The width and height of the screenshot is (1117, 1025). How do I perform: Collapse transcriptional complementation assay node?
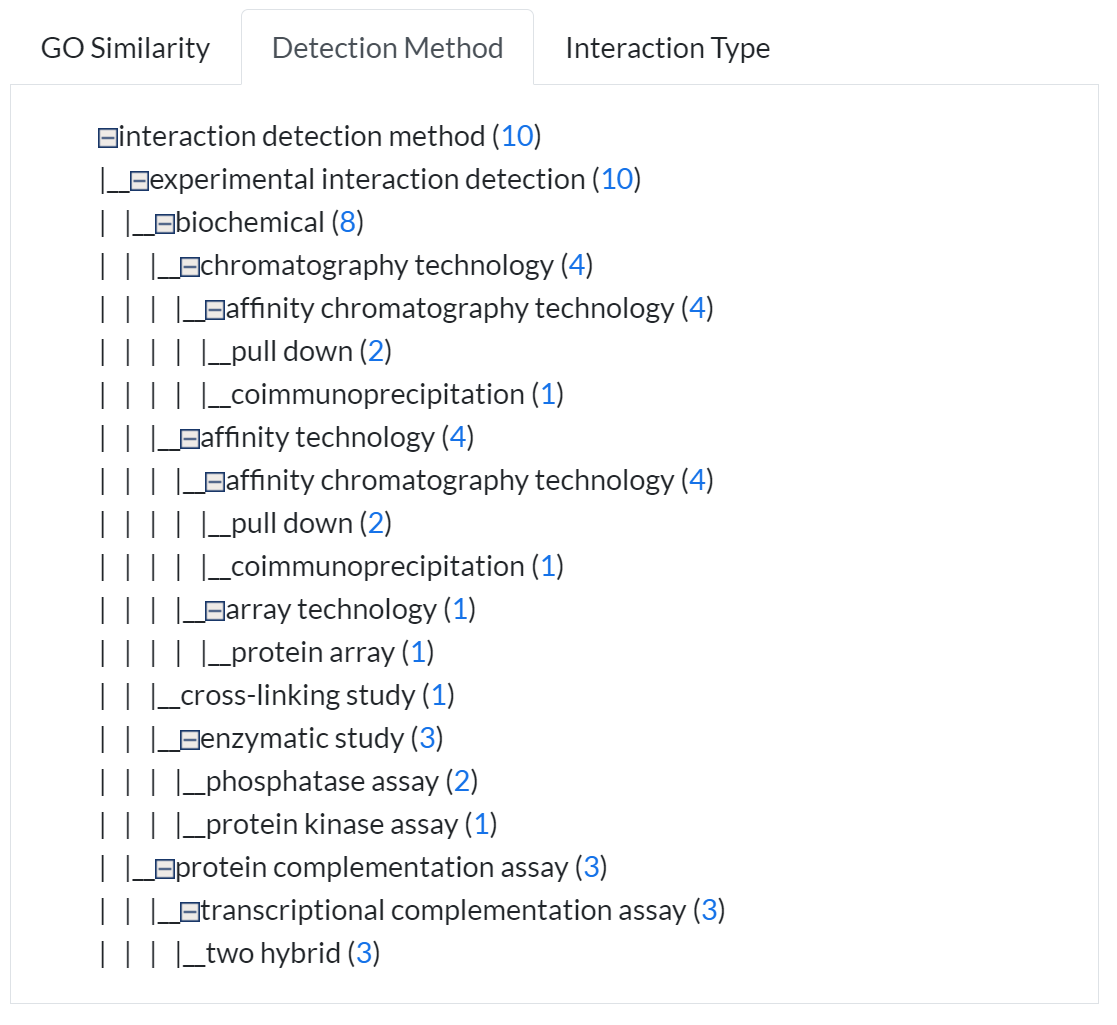pos(190,911)
